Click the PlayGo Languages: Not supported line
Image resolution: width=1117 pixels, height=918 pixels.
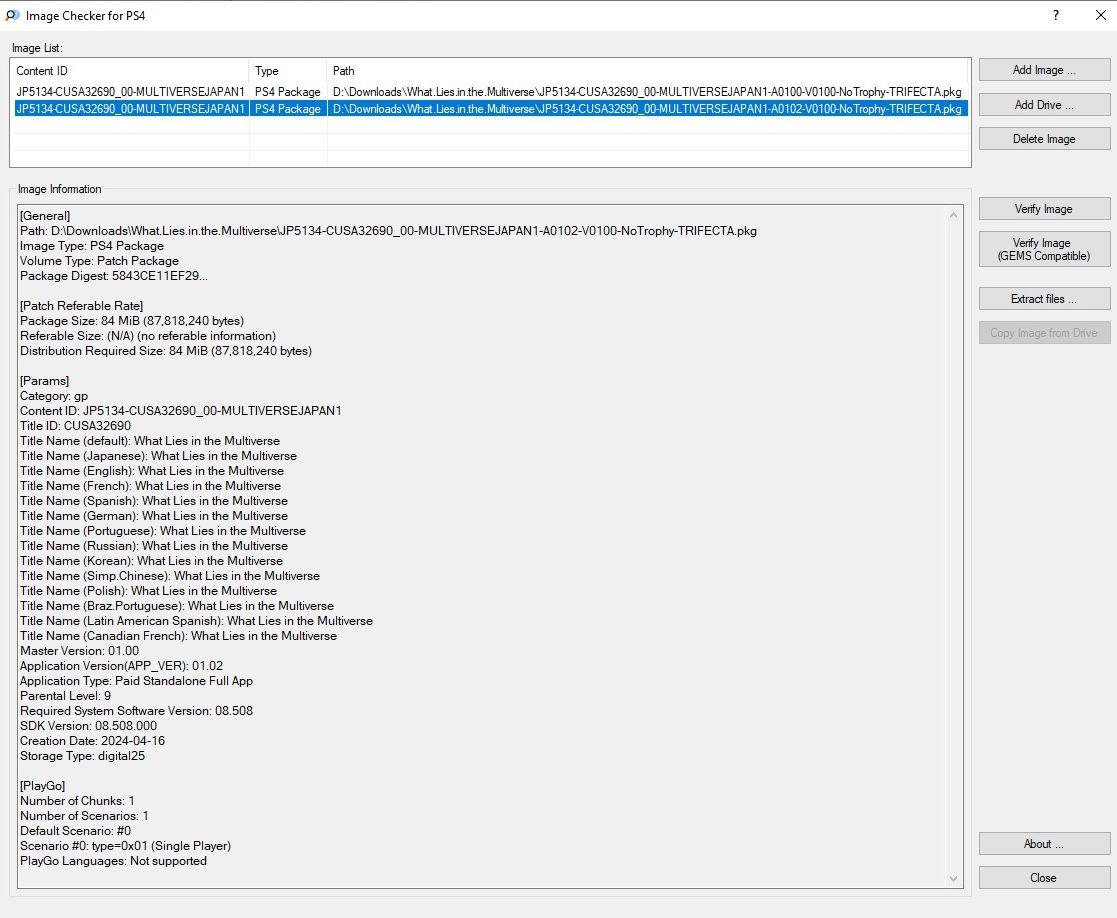click(113, 861)
